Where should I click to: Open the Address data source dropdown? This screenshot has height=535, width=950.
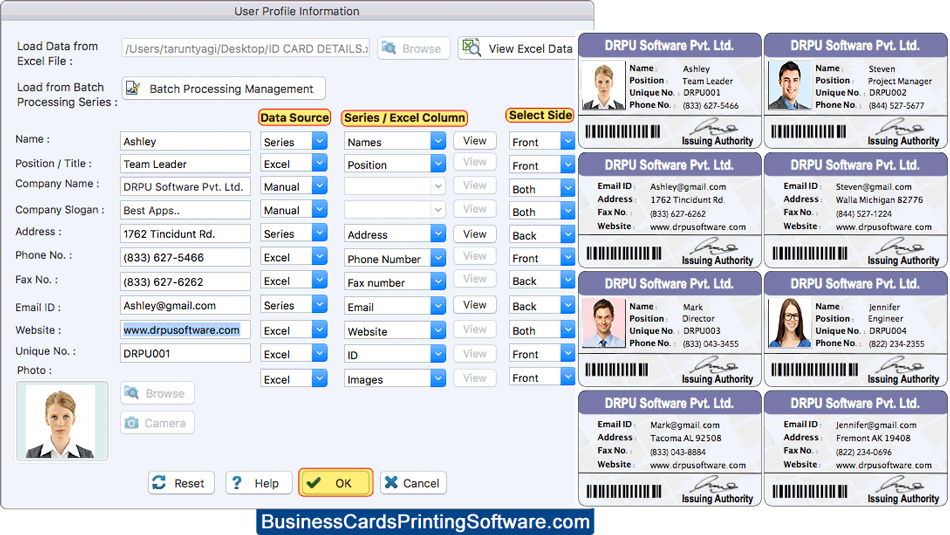point(294,233)
